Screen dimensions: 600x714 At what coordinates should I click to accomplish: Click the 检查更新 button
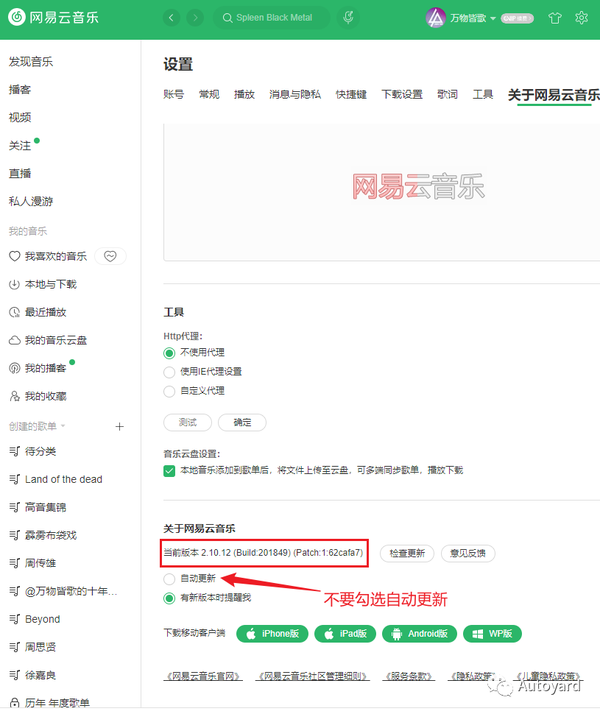[x=407, y=553]
